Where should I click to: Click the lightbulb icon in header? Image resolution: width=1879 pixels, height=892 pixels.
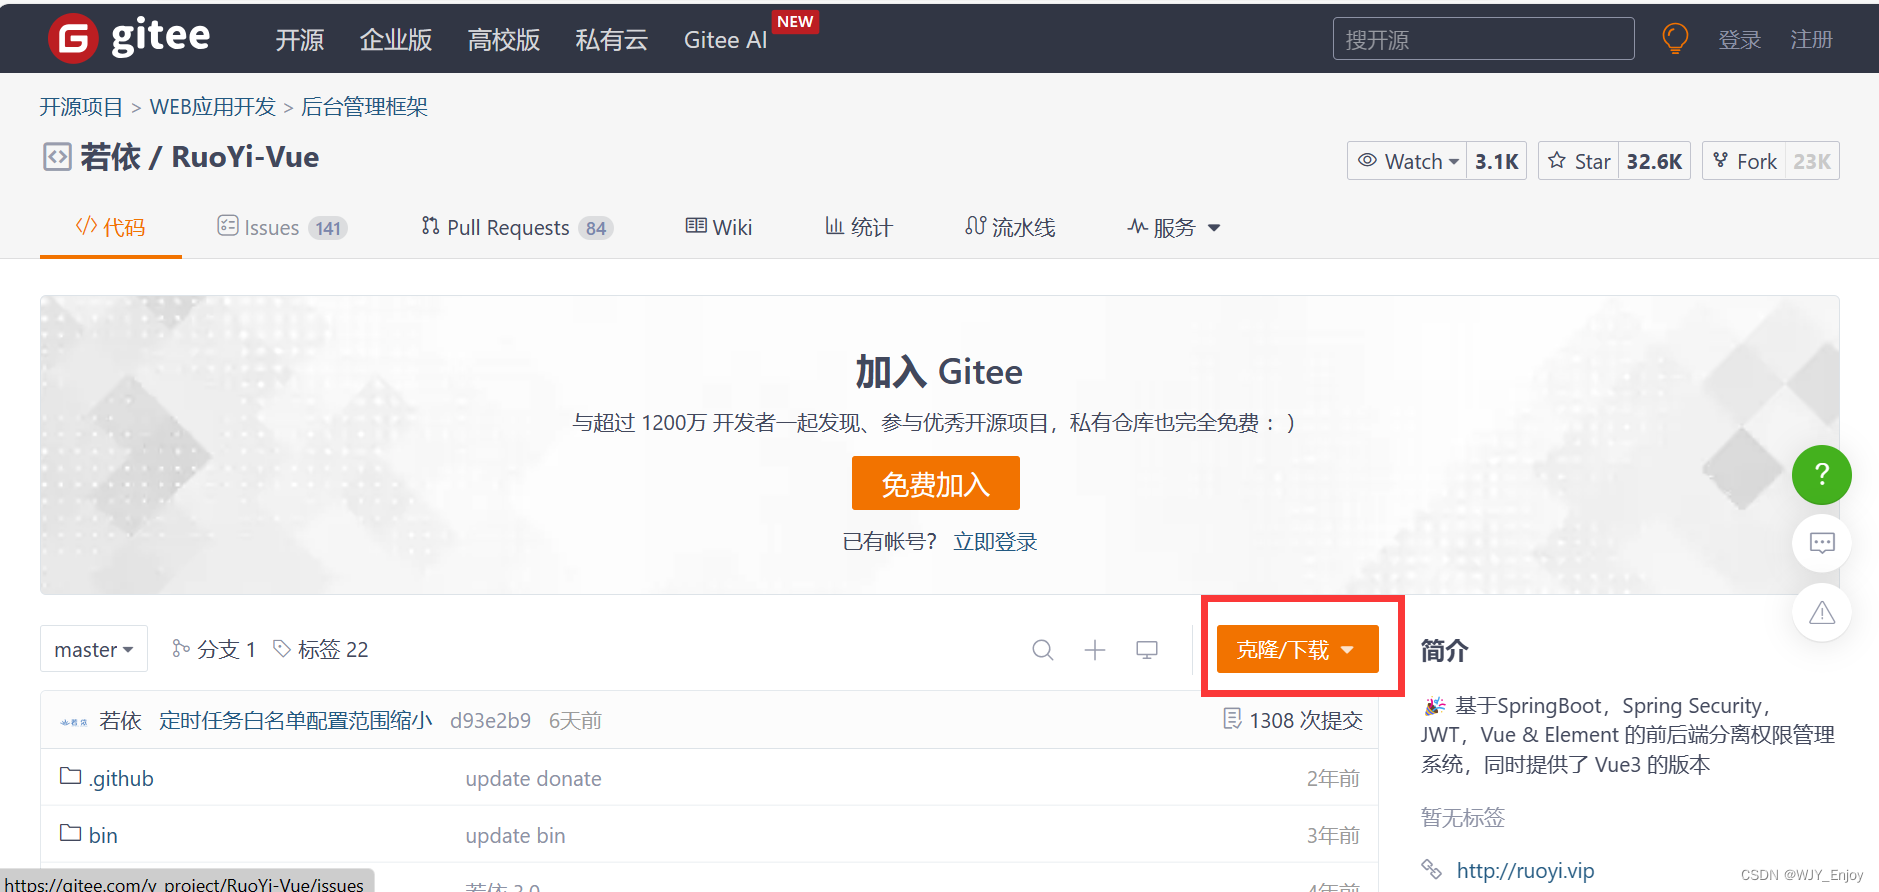[x=1675, y=39]
